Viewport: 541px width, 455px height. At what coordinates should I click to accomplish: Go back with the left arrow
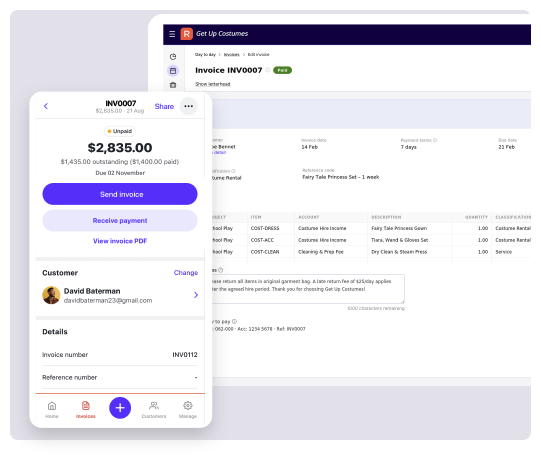tap(46, 106)
